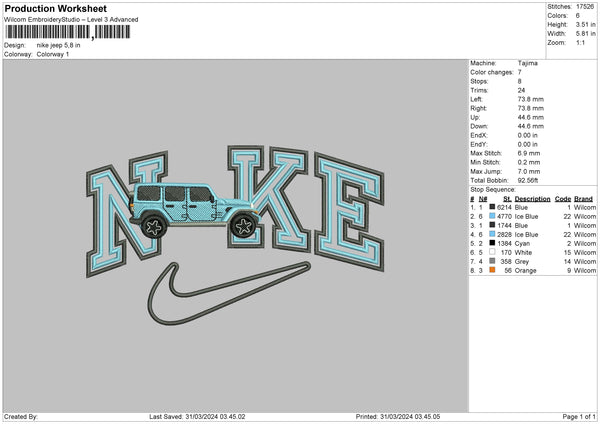
Task: Click the 'White' description in stop 6
Action: pos(523,253)
